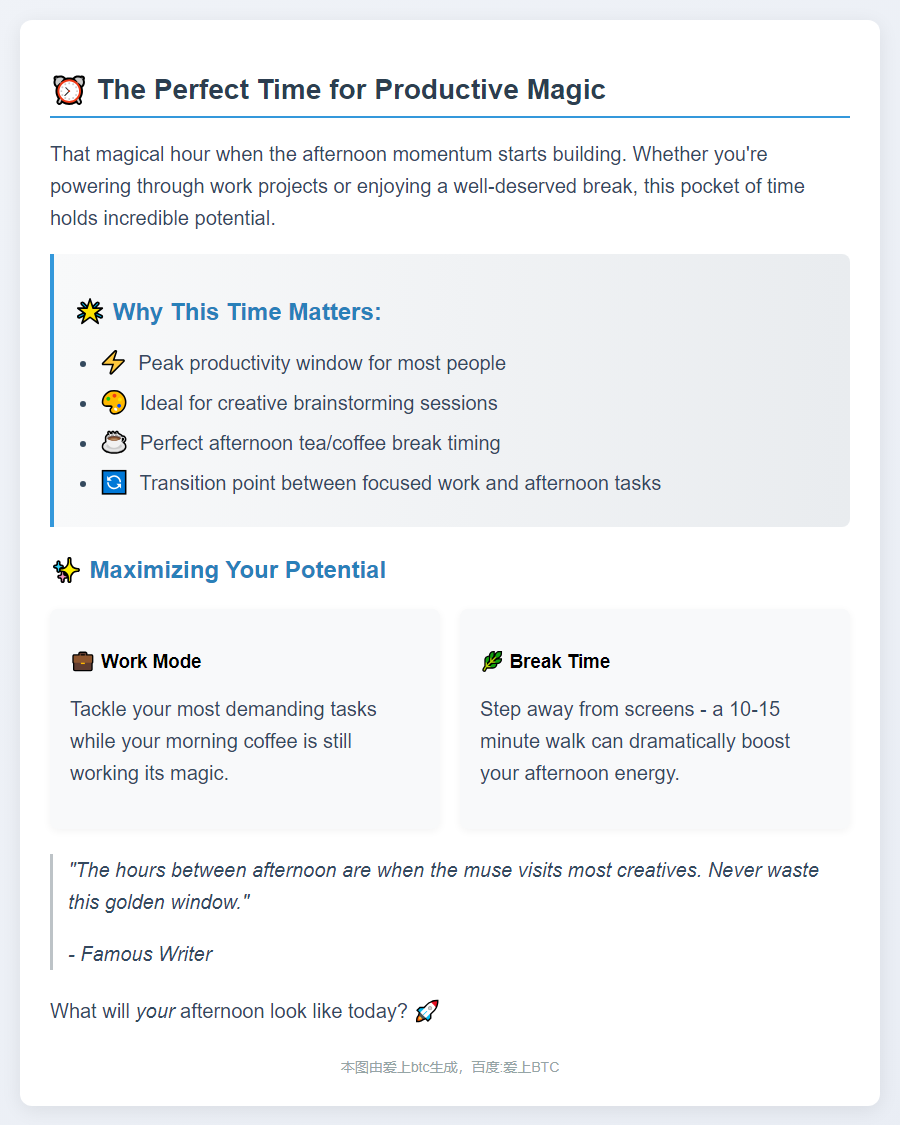Click the intro paragraph about the magical hour
This screenshot has width=900, height=1125.
[427, 186]
